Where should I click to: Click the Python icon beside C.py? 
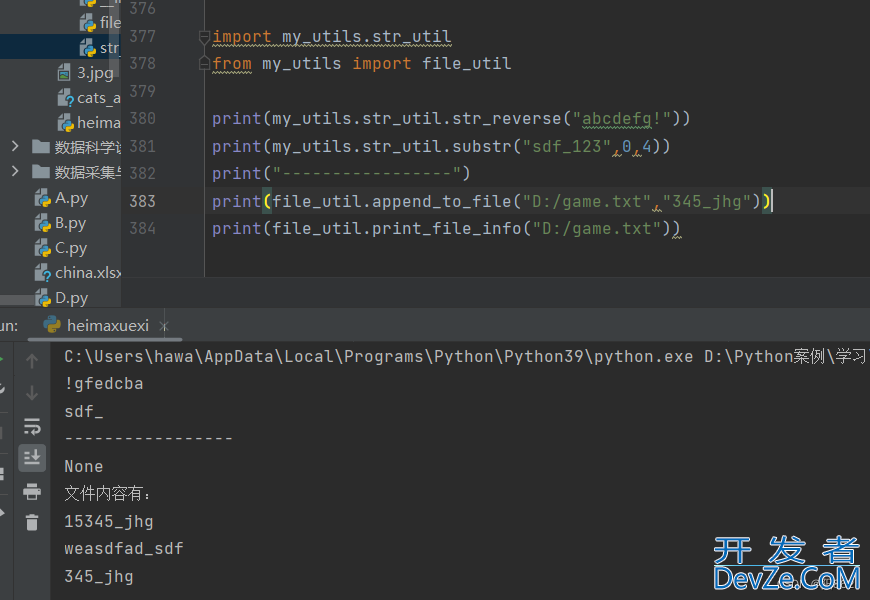pos(43,248)
